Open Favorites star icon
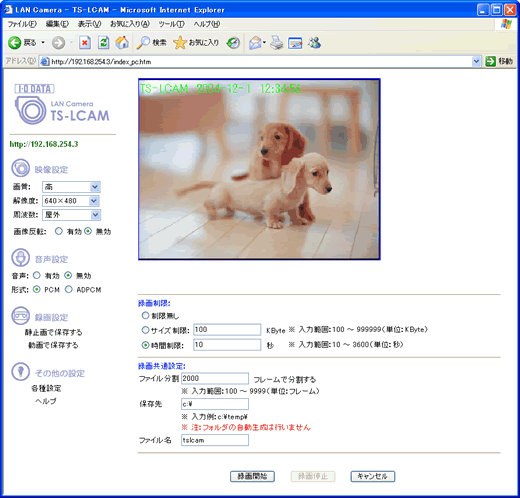This screenshot has height=498, width=520. tap(180, 43)
